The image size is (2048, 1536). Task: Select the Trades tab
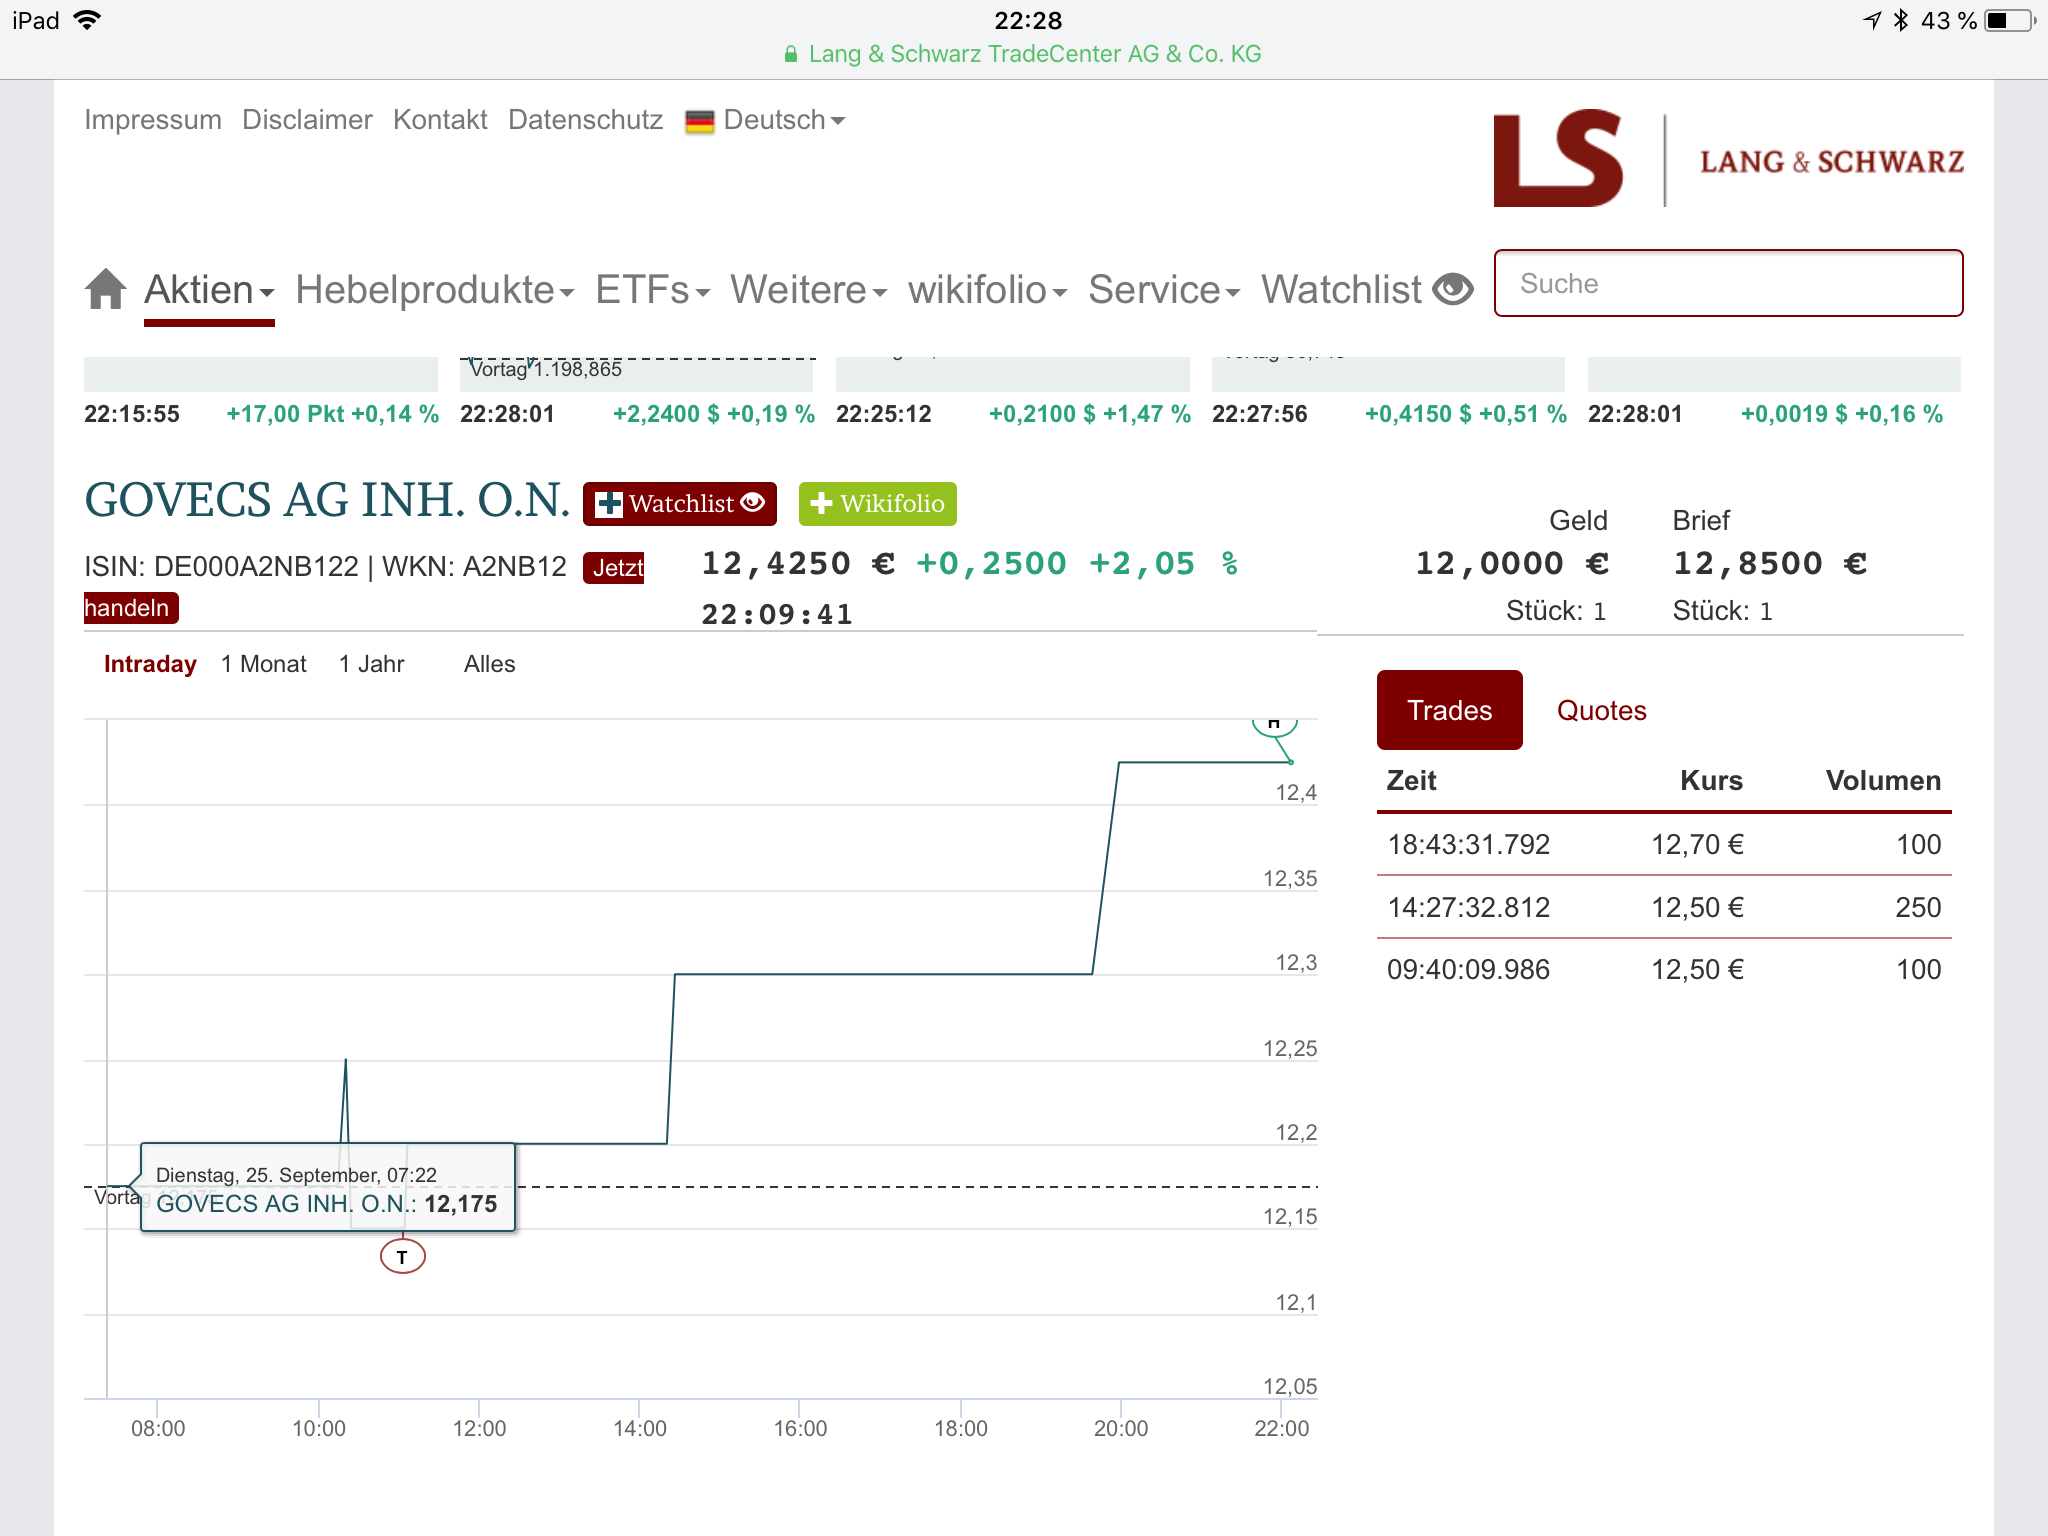click(1449, 710)
